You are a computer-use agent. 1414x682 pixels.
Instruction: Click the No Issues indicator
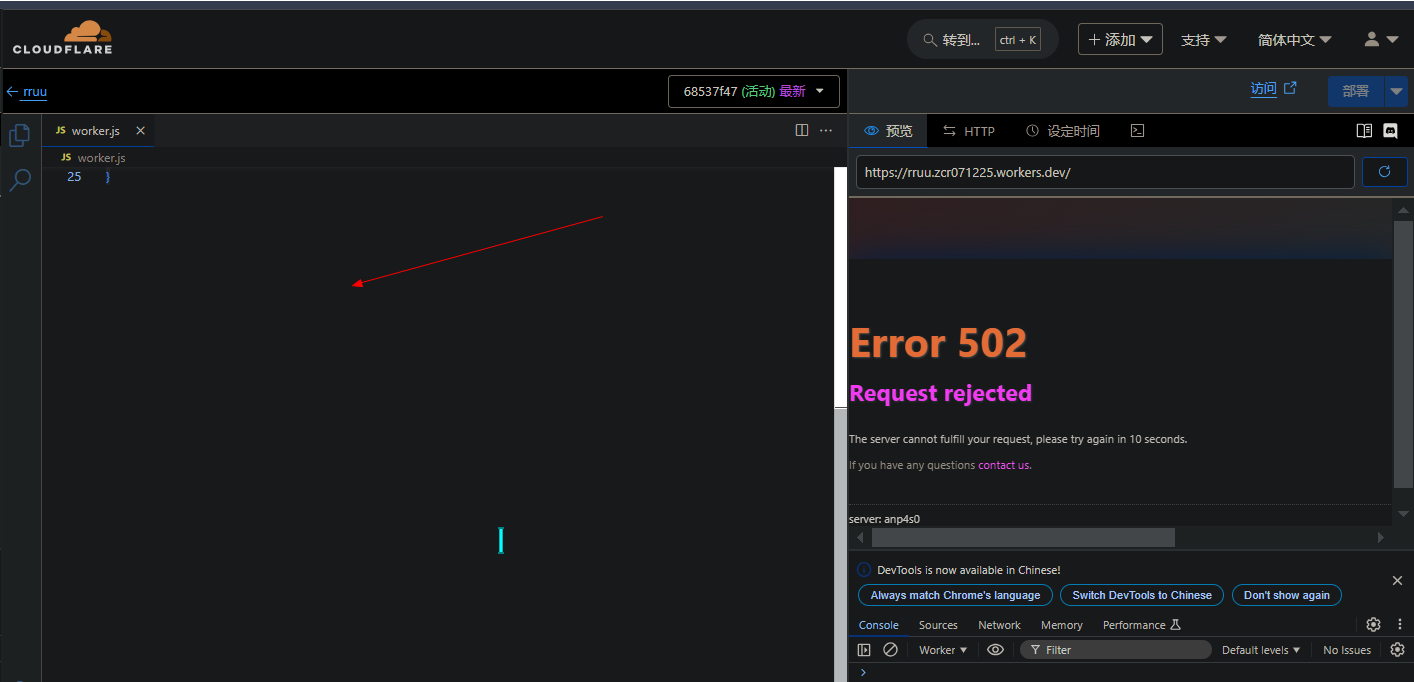[1346, 650]
